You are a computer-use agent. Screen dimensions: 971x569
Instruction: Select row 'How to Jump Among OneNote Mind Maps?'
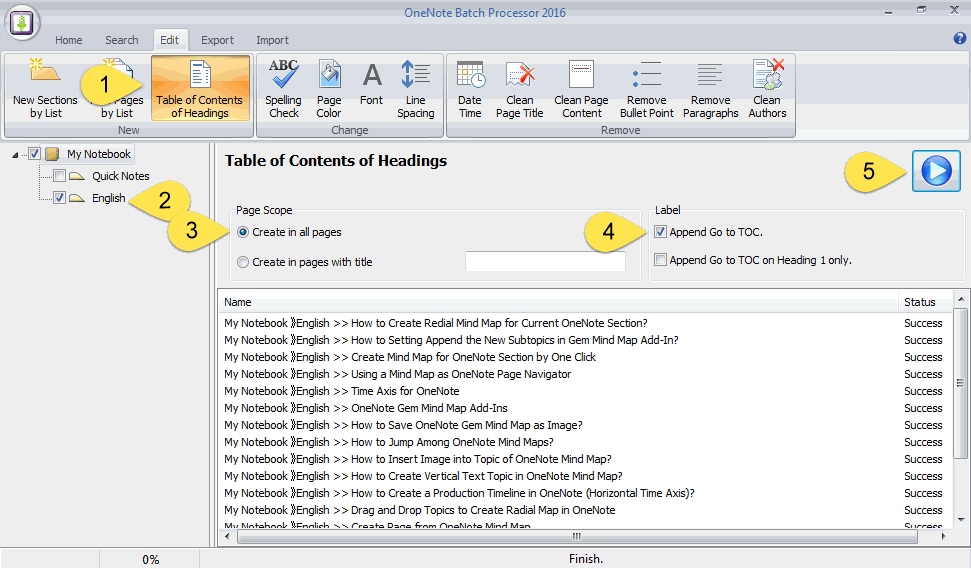pyautogui.click(x=585, y=442)
